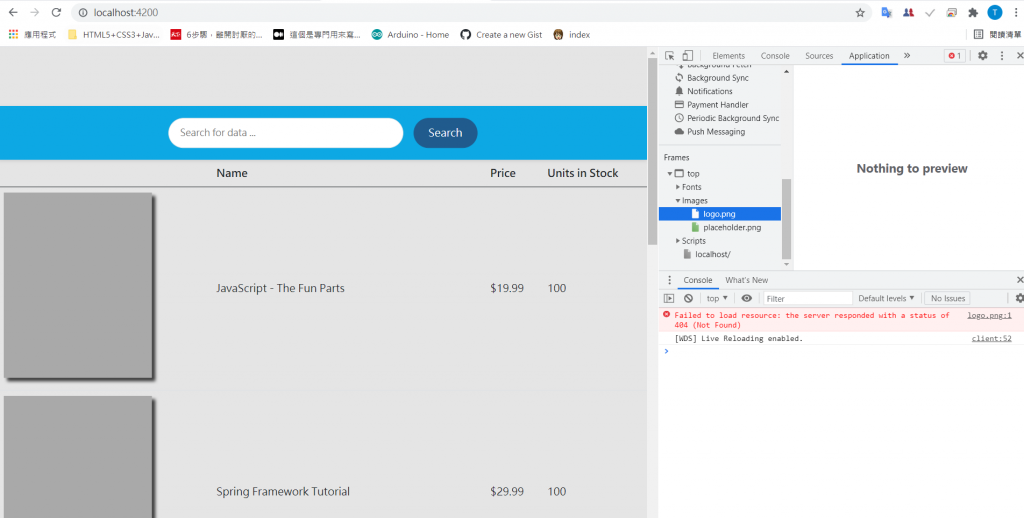Open the two-people extension icon

coord(908,12)
